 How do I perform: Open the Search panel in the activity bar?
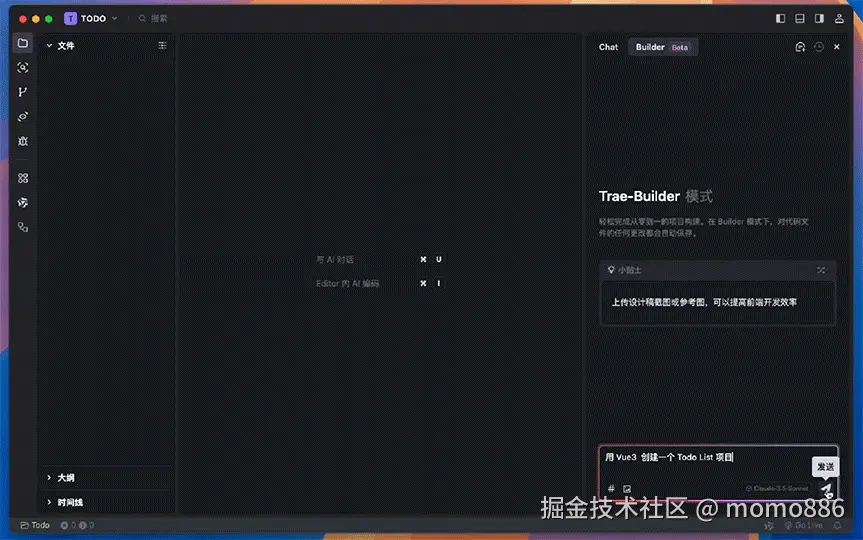tap(23, 68)
